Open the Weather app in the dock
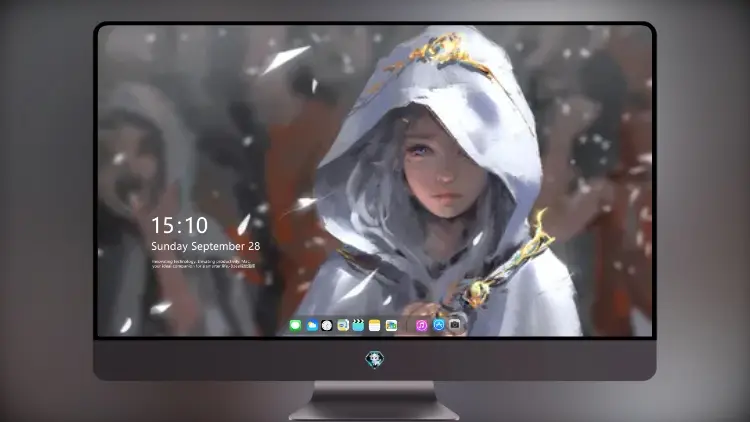750x422 pixels. (312, 325)
